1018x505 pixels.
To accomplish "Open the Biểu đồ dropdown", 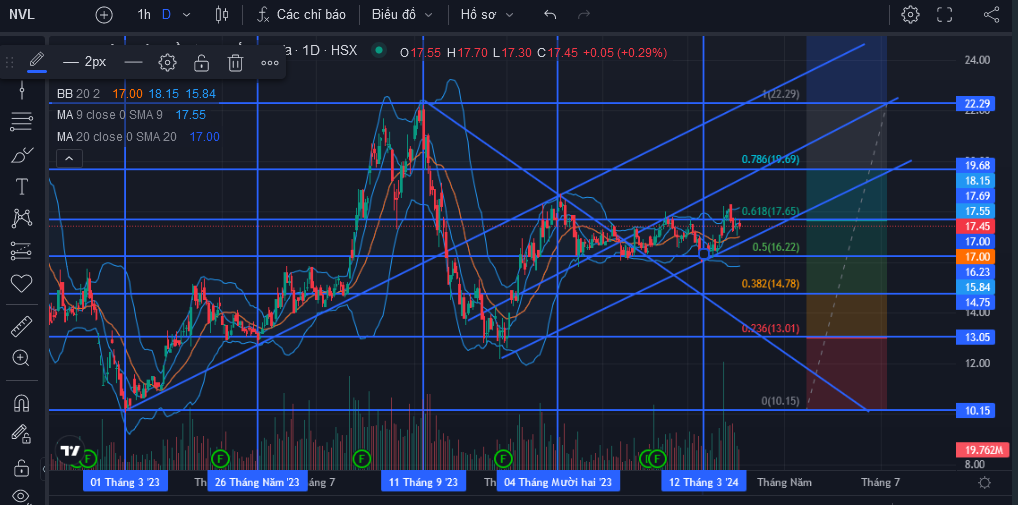I will pos(402,15).
